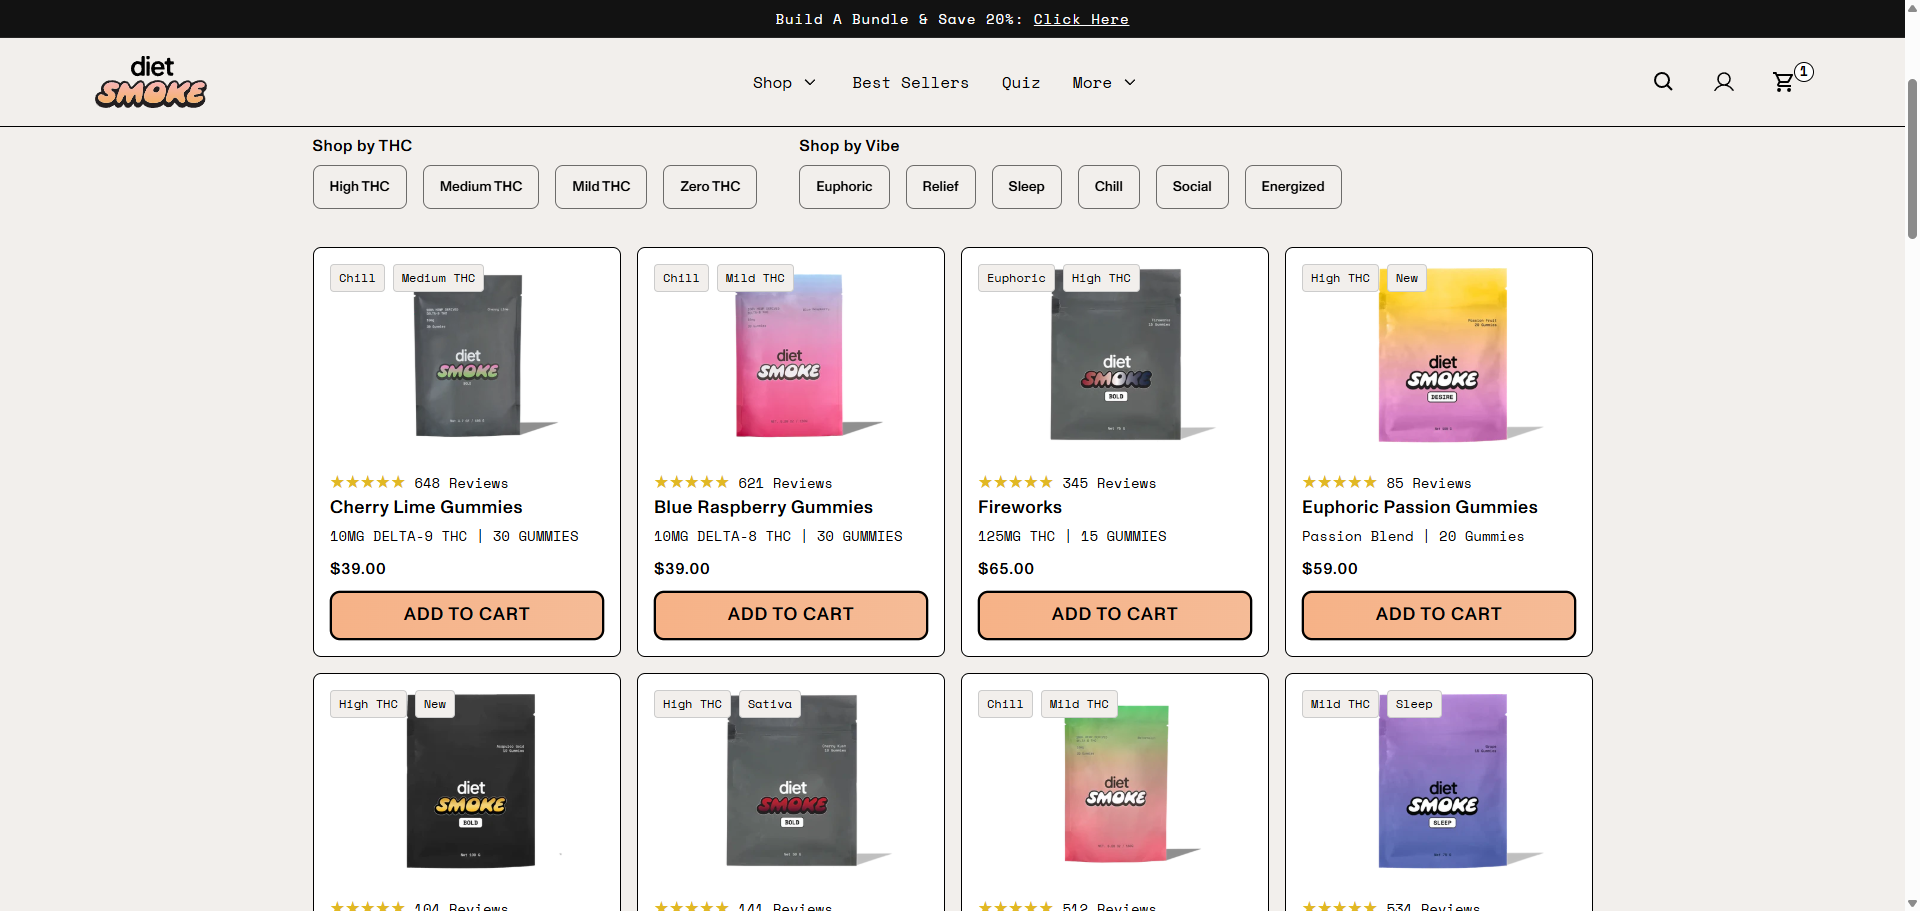Image resolution: width=1920 pixels, height=911 pixels.
Task: Open Blue Raspberry Gummies title link
Action: [763, 508]
